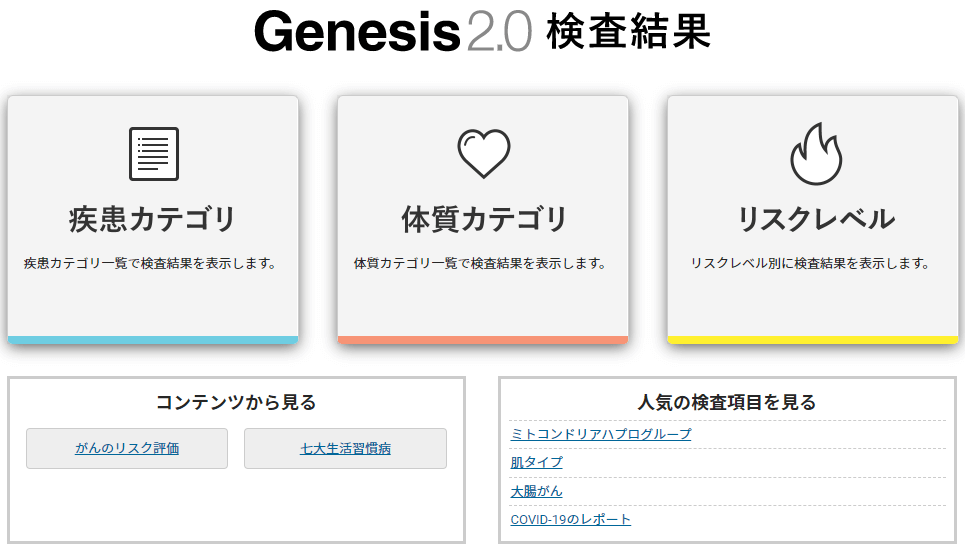The image size is (965, 548).
Task: Open the 肌タイプ link
Action: (x=536, y=462)
